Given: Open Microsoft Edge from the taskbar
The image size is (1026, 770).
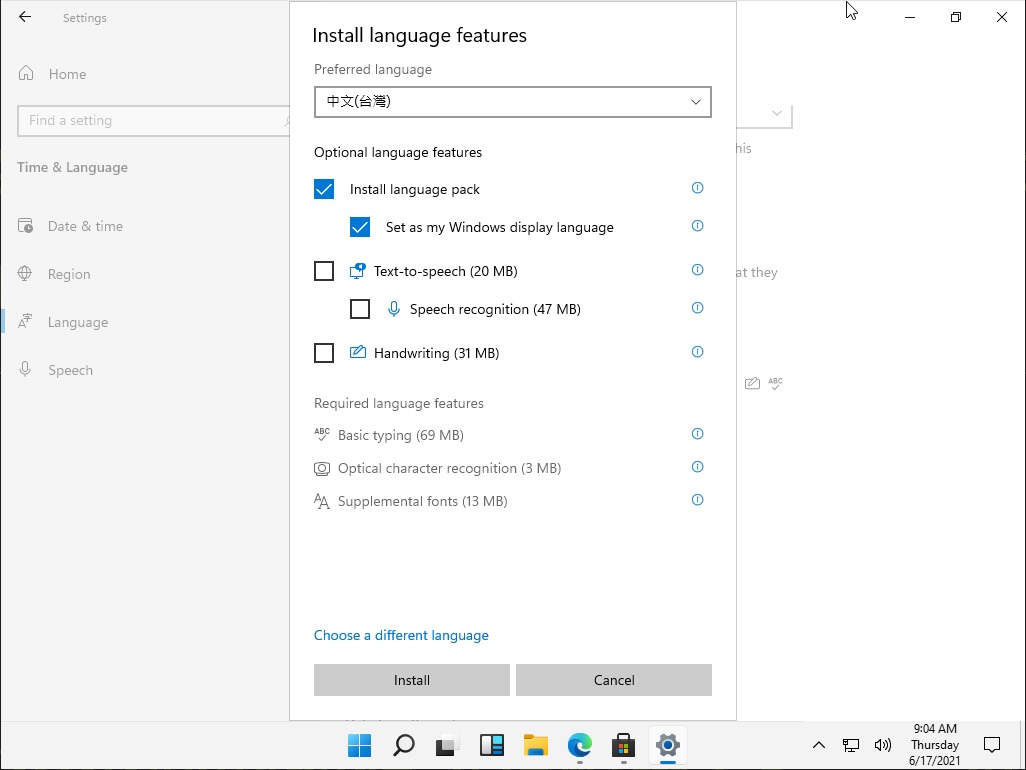Looking at the screenshot, I should [x=580, y=745].
